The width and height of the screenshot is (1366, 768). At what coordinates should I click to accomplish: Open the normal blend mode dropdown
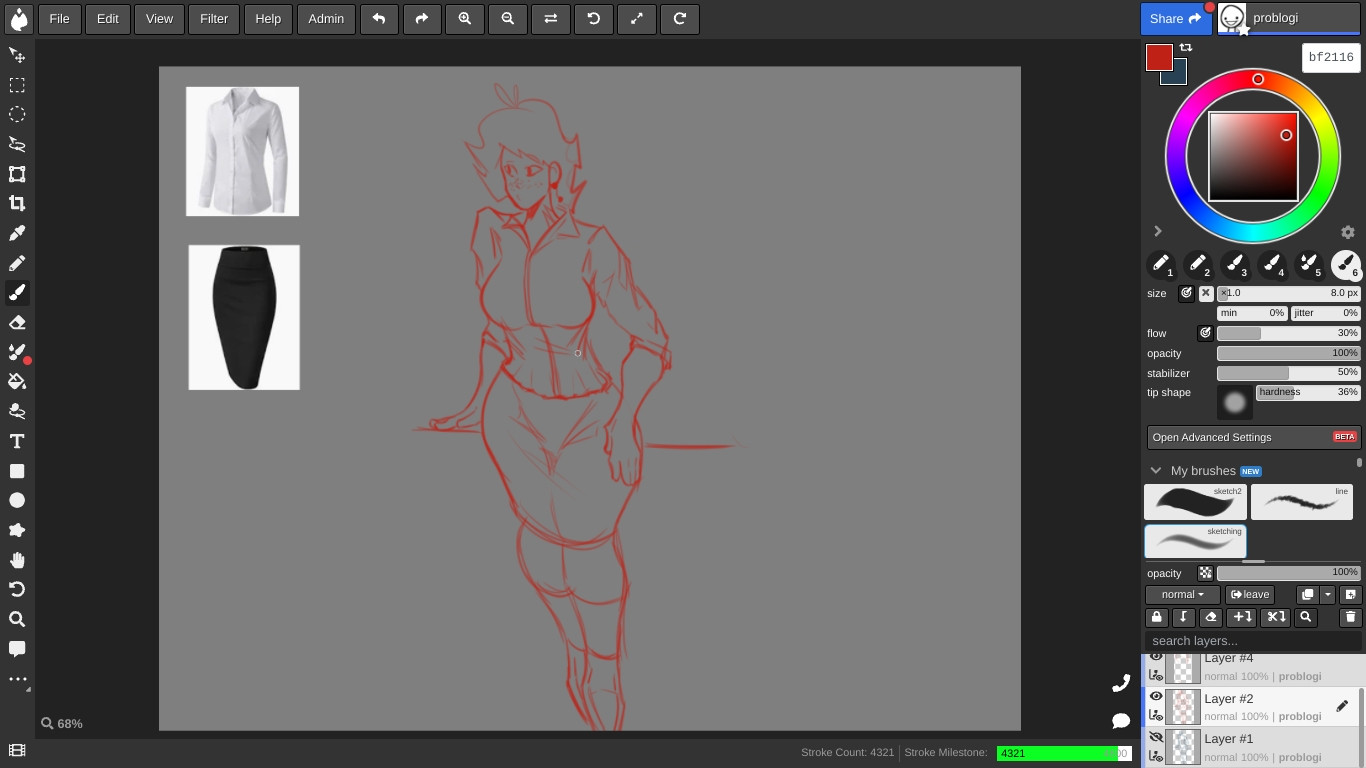[x=1182, y=594]
